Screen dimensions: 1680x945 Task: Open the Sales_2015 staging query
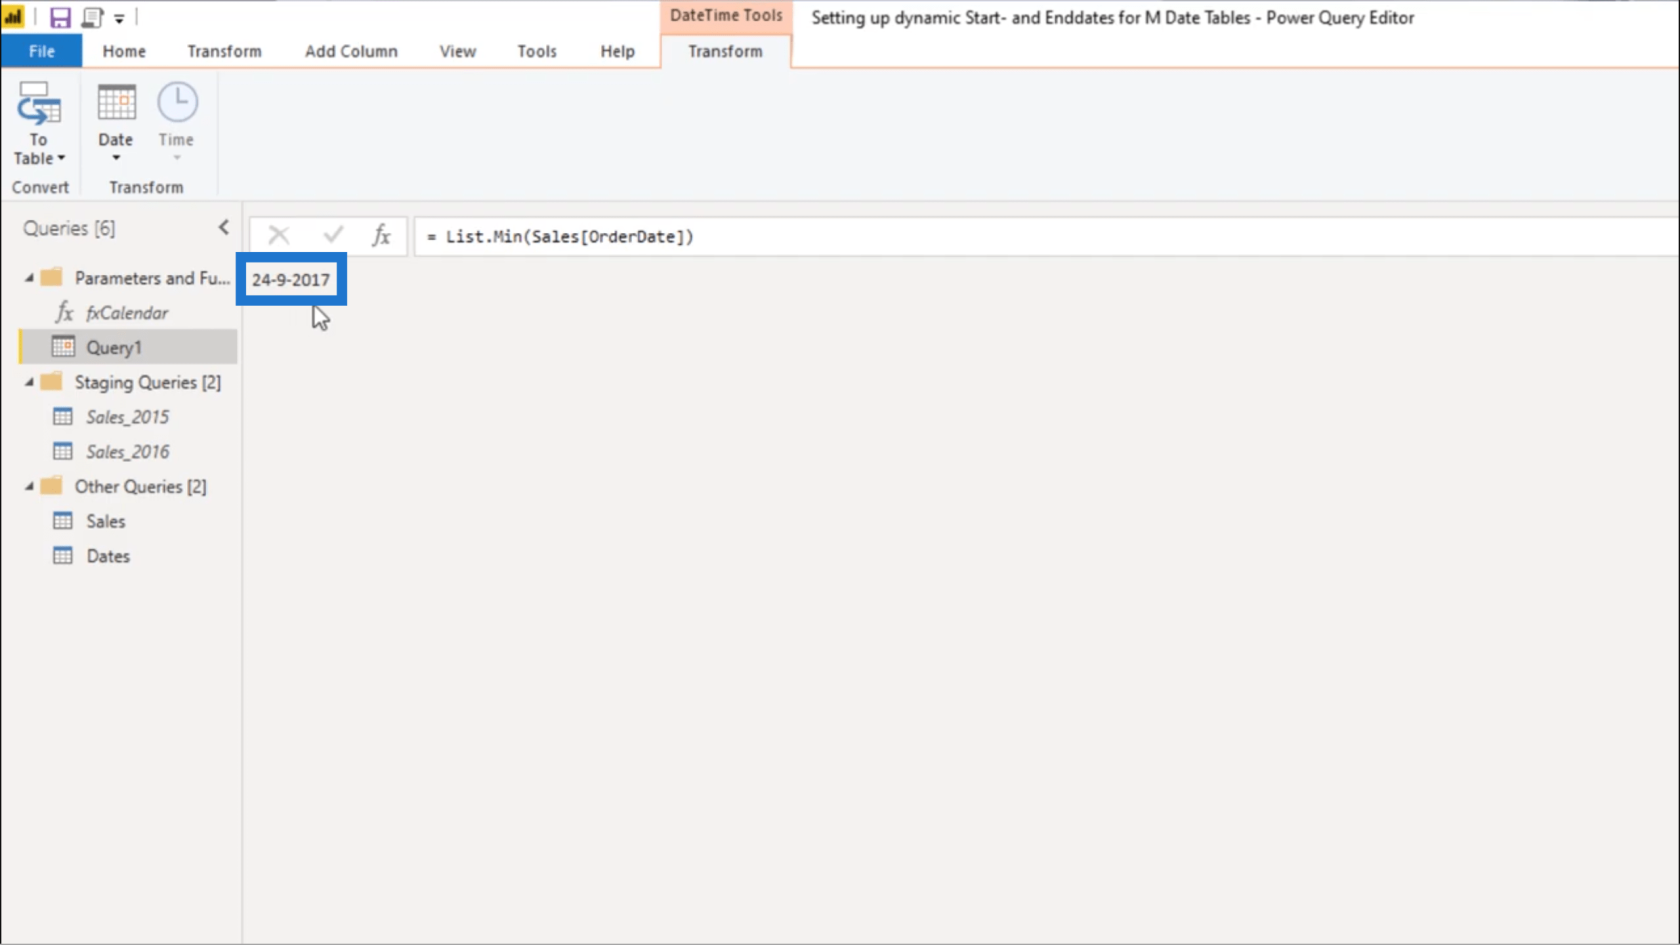coord(127,417)
